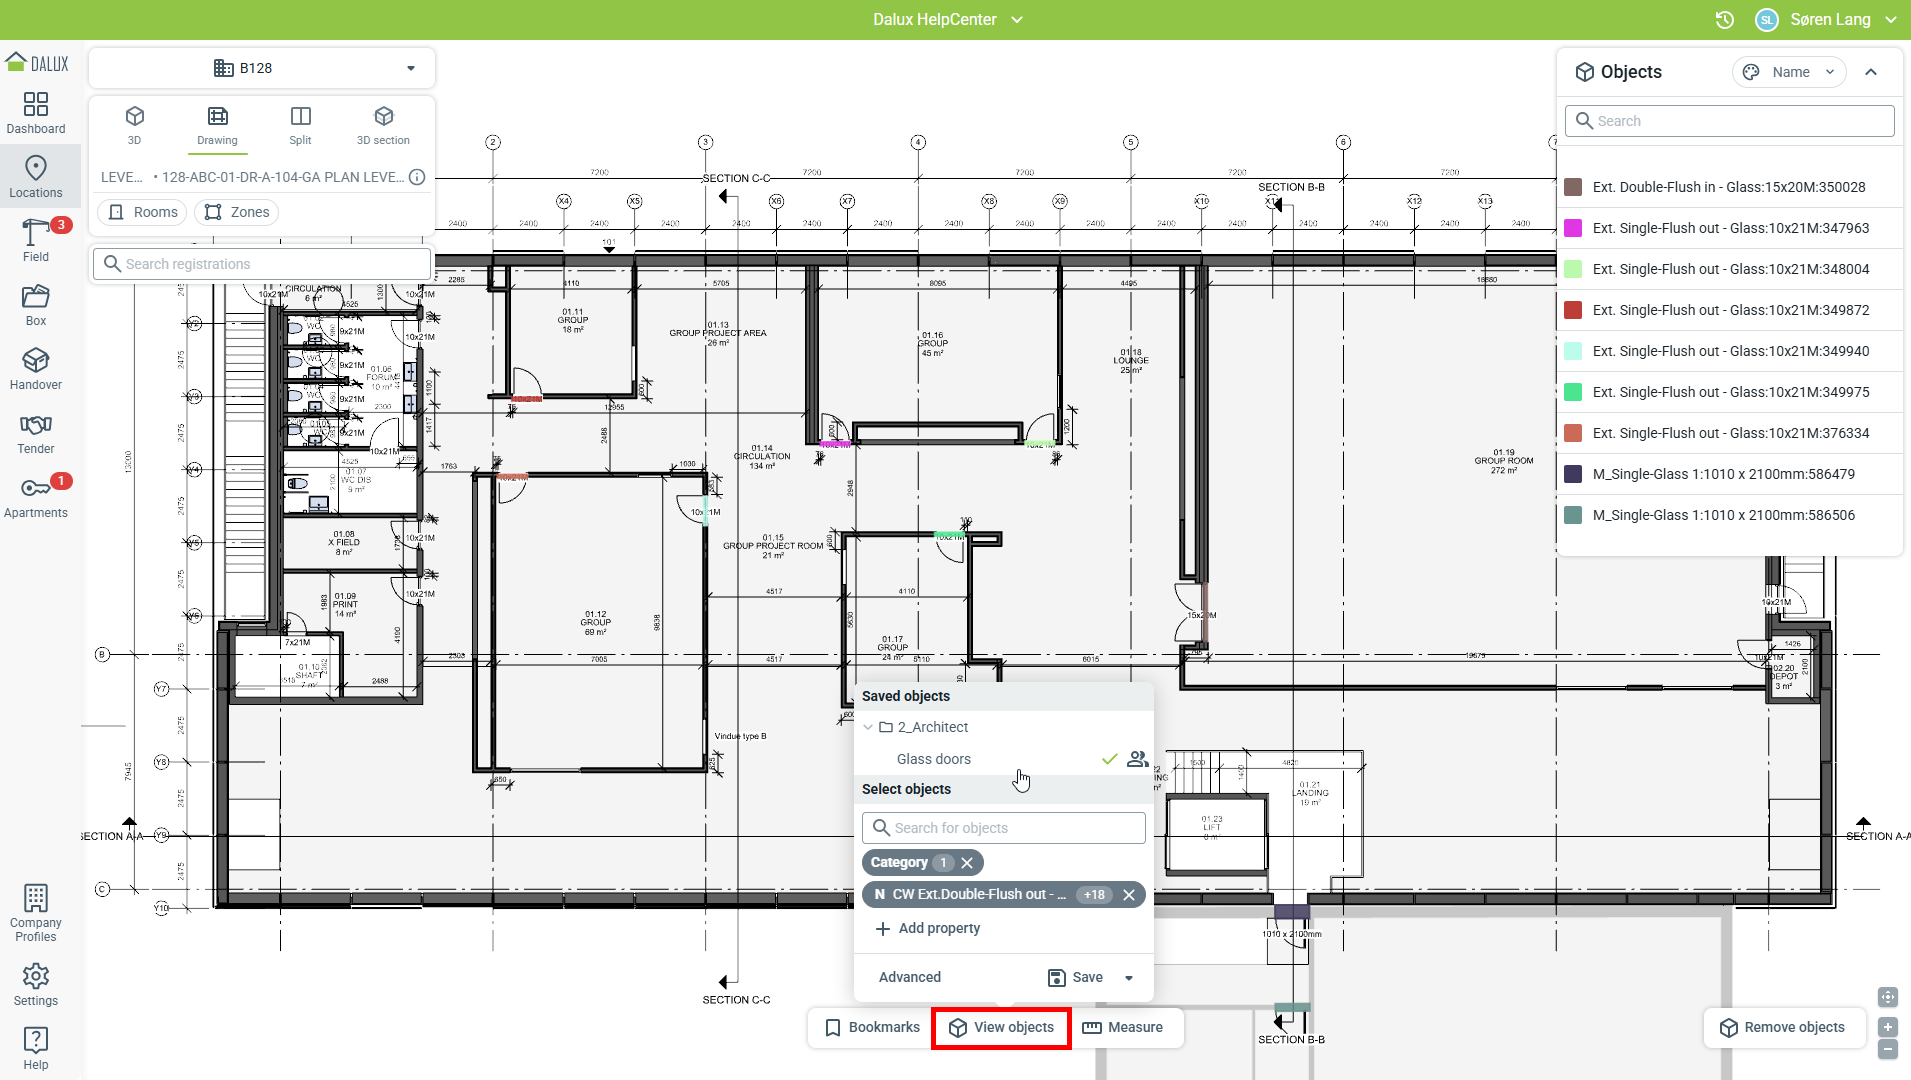The height and width of the screenshot is (1080, 1911).
Task: Toggle the Glass doors saved selection
Action: click(x=933, y=759)
